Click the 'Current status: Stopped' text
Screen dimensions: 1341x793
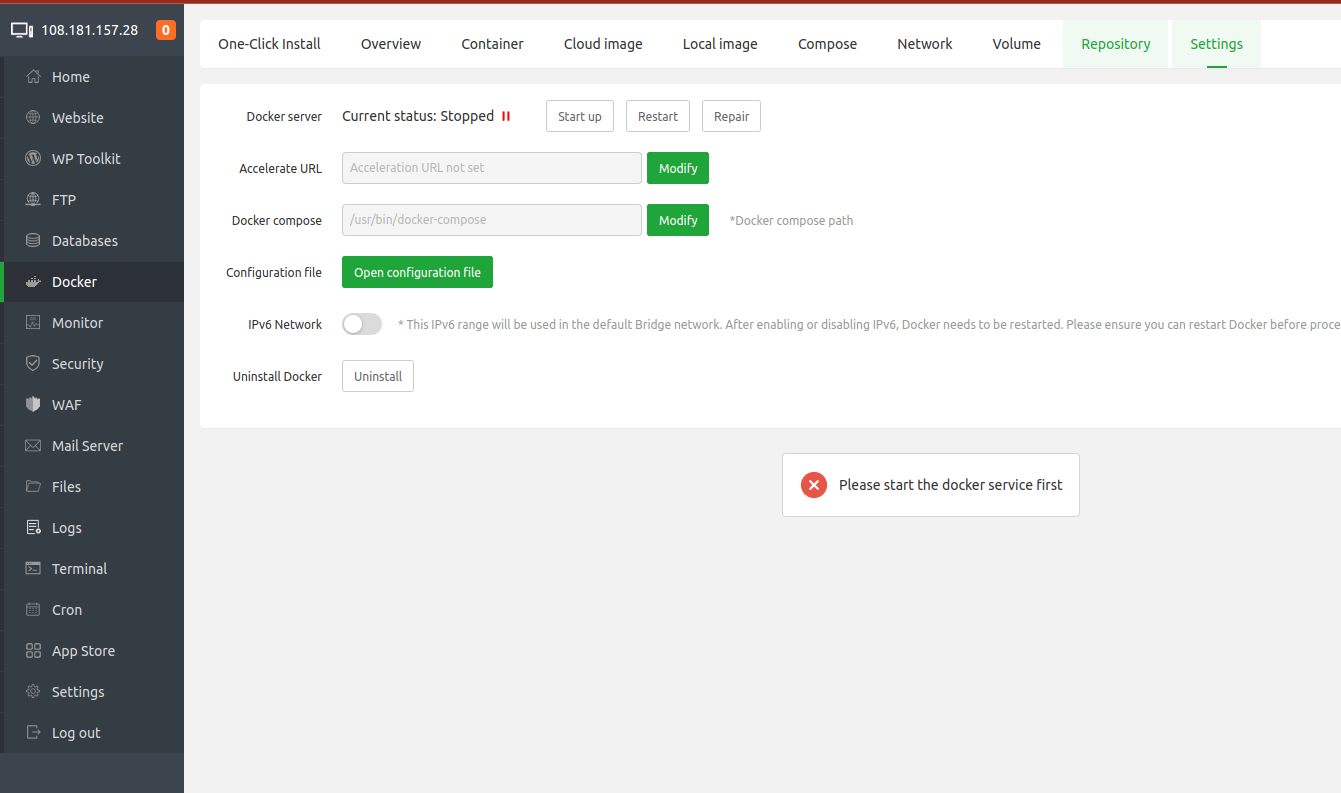tap(418, 116)
